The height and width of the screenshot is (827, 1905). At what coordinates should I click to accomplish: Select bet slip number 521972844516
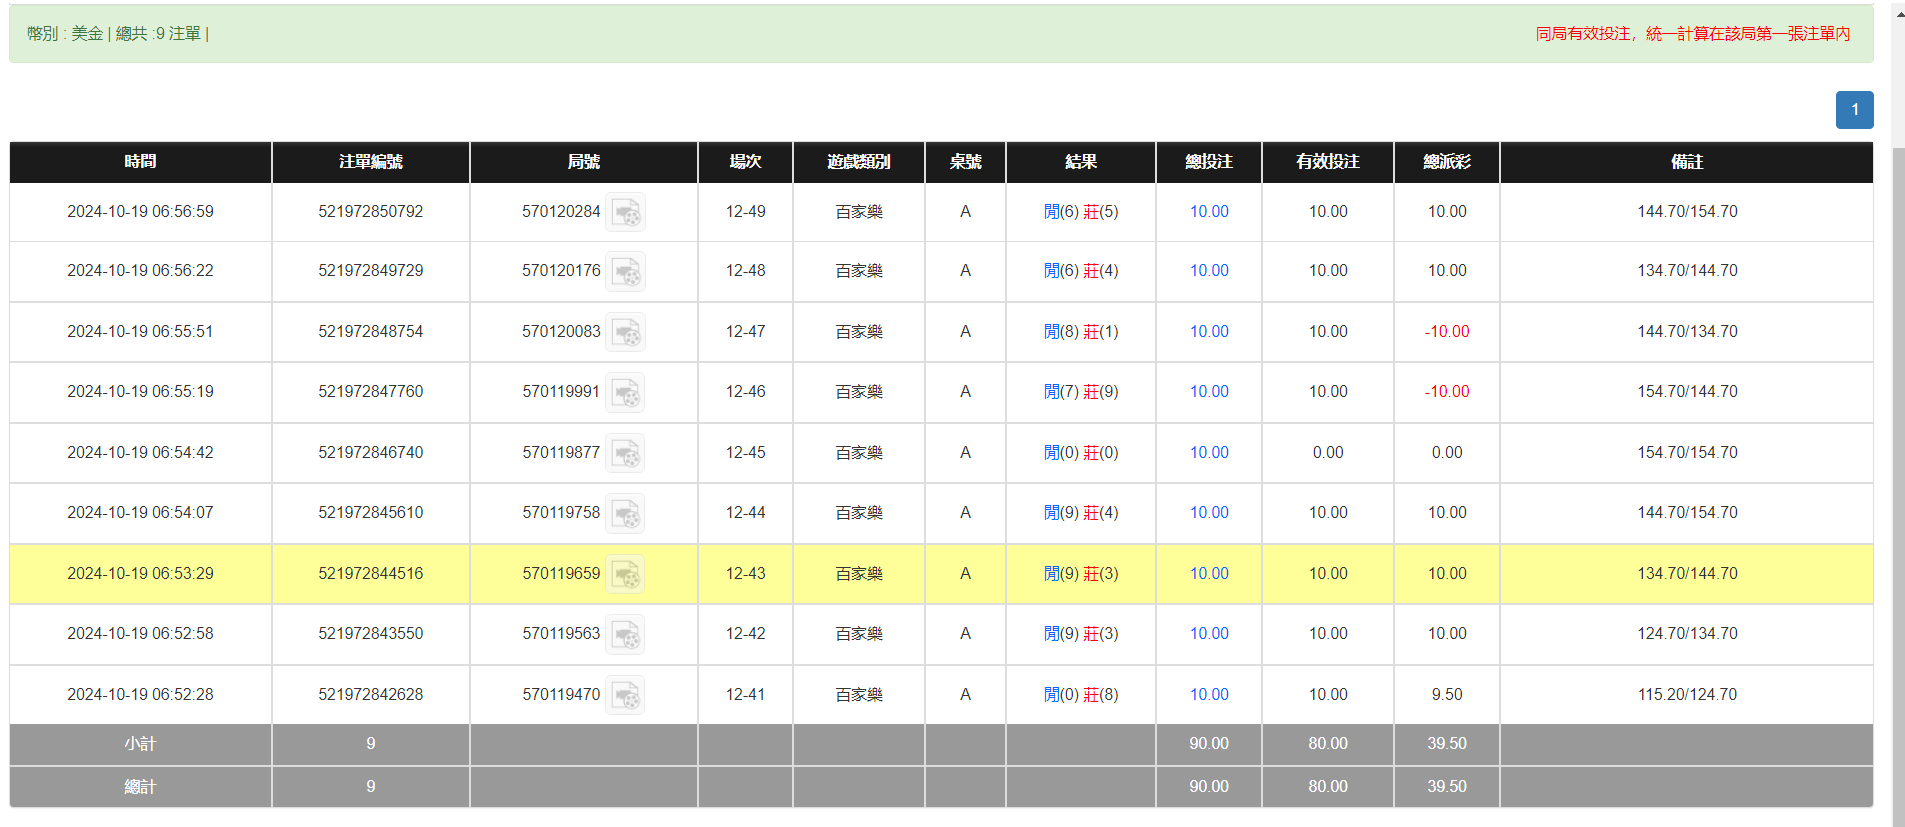pos(370,574)
